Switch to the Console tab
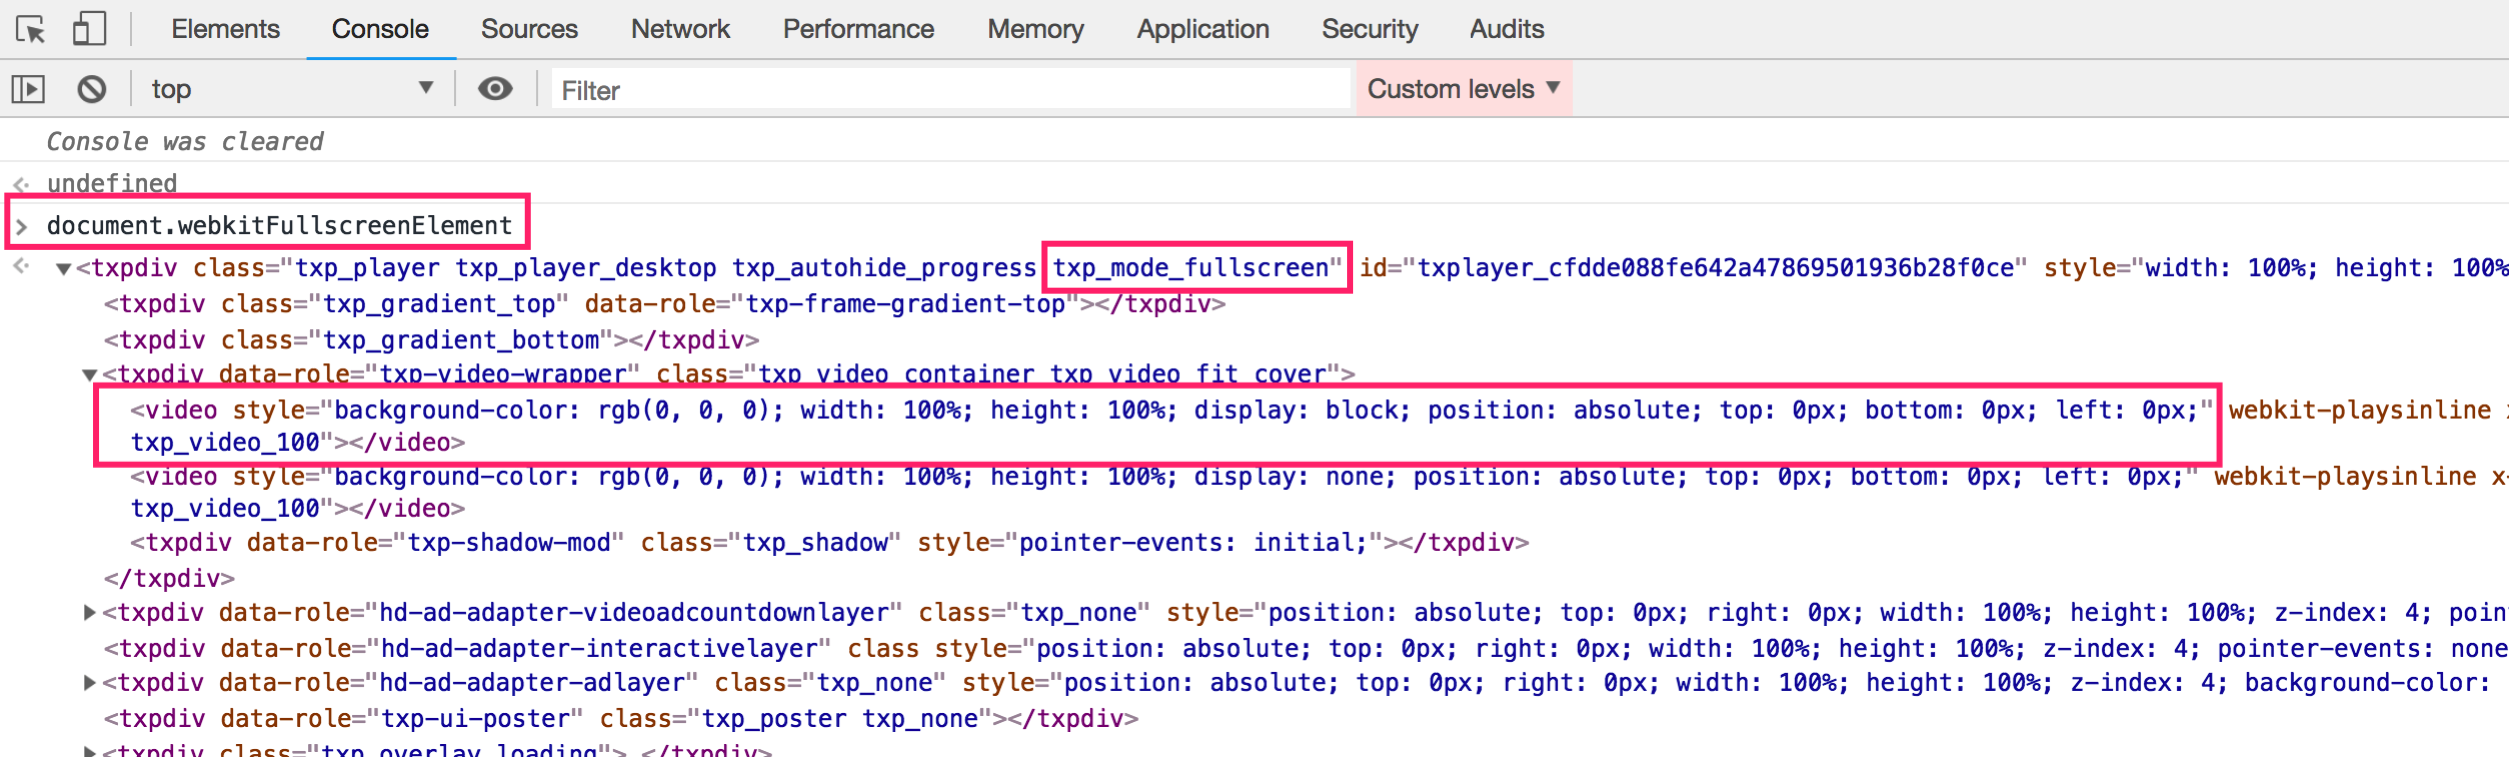The image size is (2509, 757). tap(380, 29)
